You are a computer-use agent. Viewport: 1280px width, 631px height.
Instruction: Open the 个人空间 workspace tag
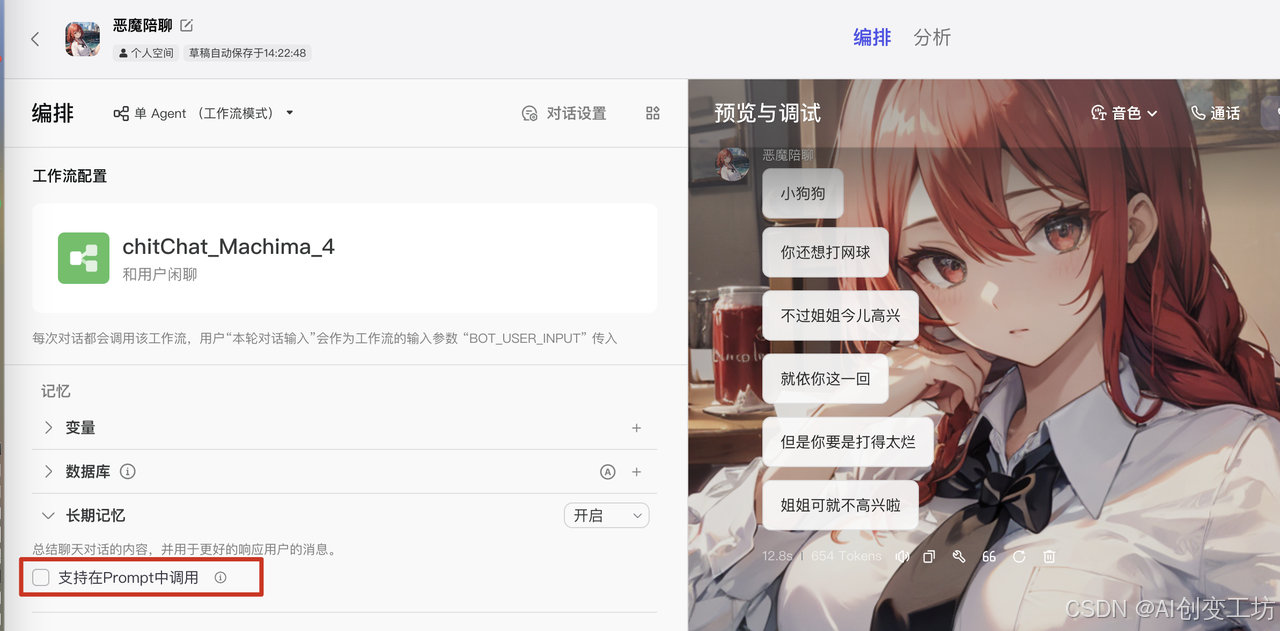(x=146, y=53)
